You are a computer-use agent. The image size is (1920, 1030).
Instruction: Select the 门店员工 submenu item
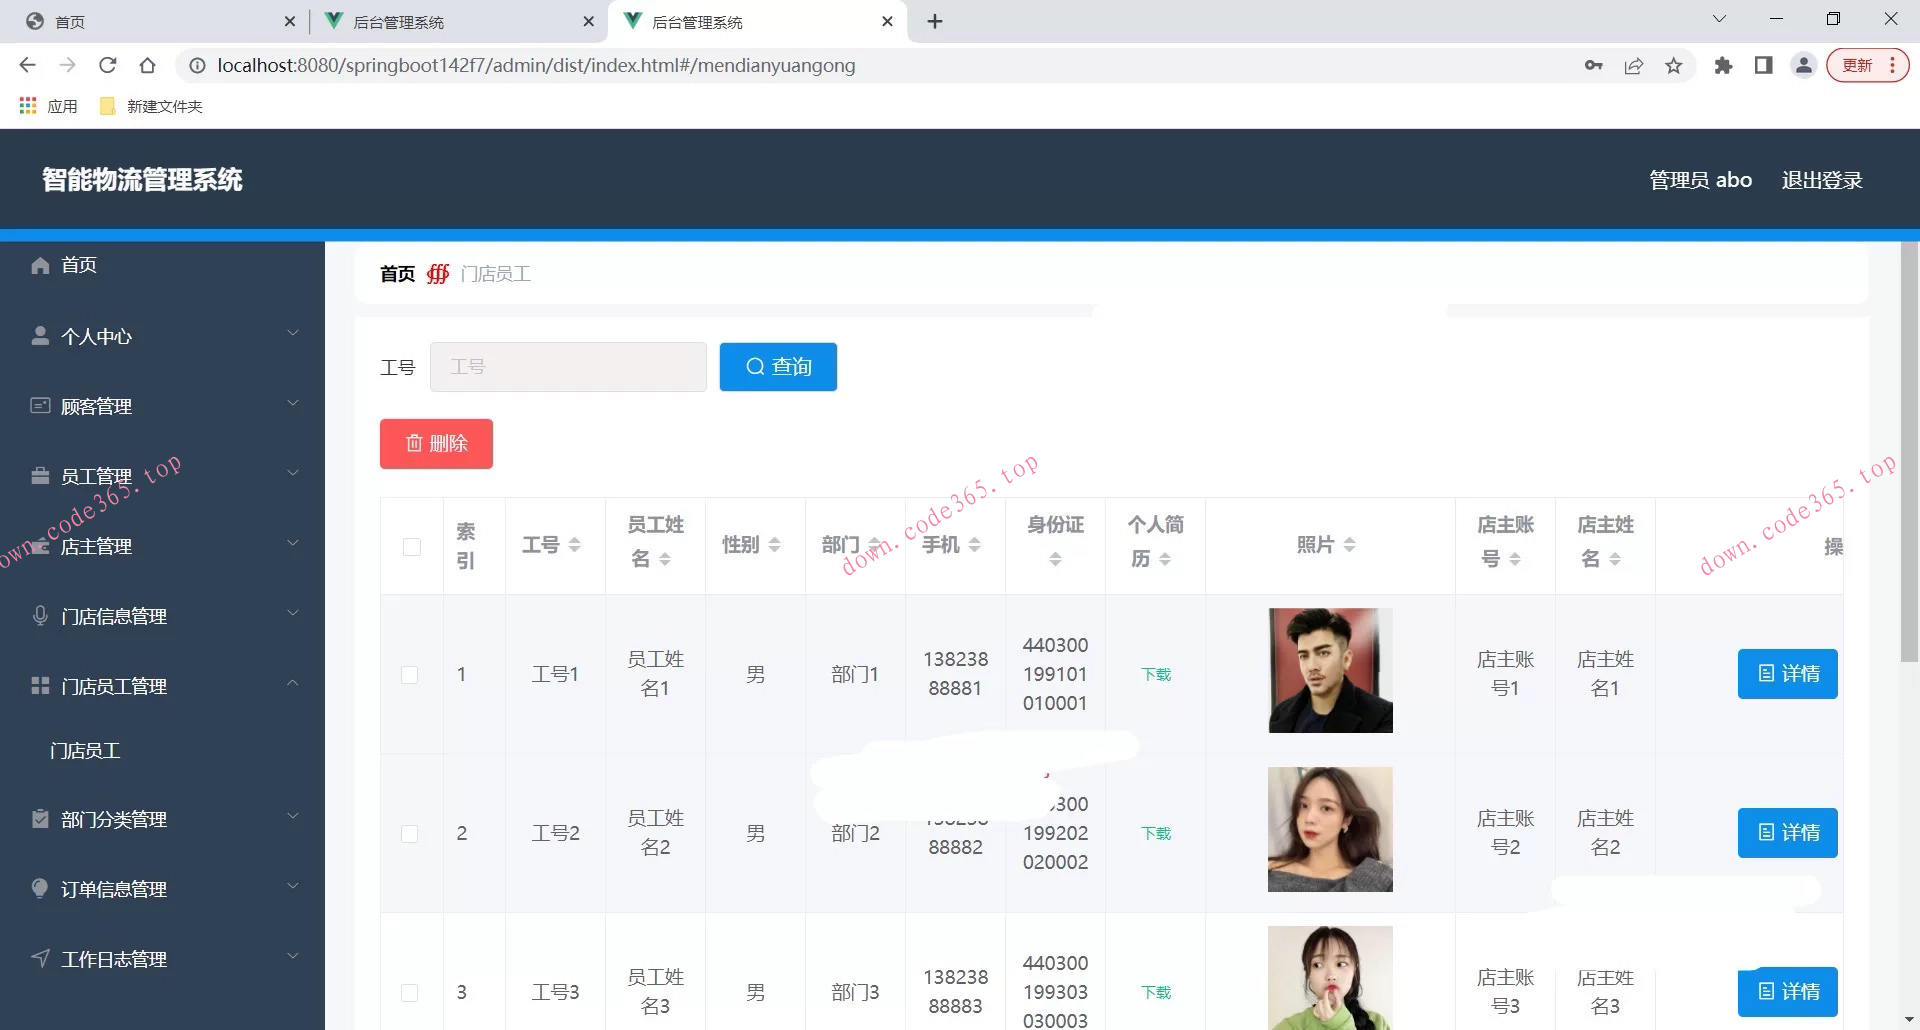[86, 751]
